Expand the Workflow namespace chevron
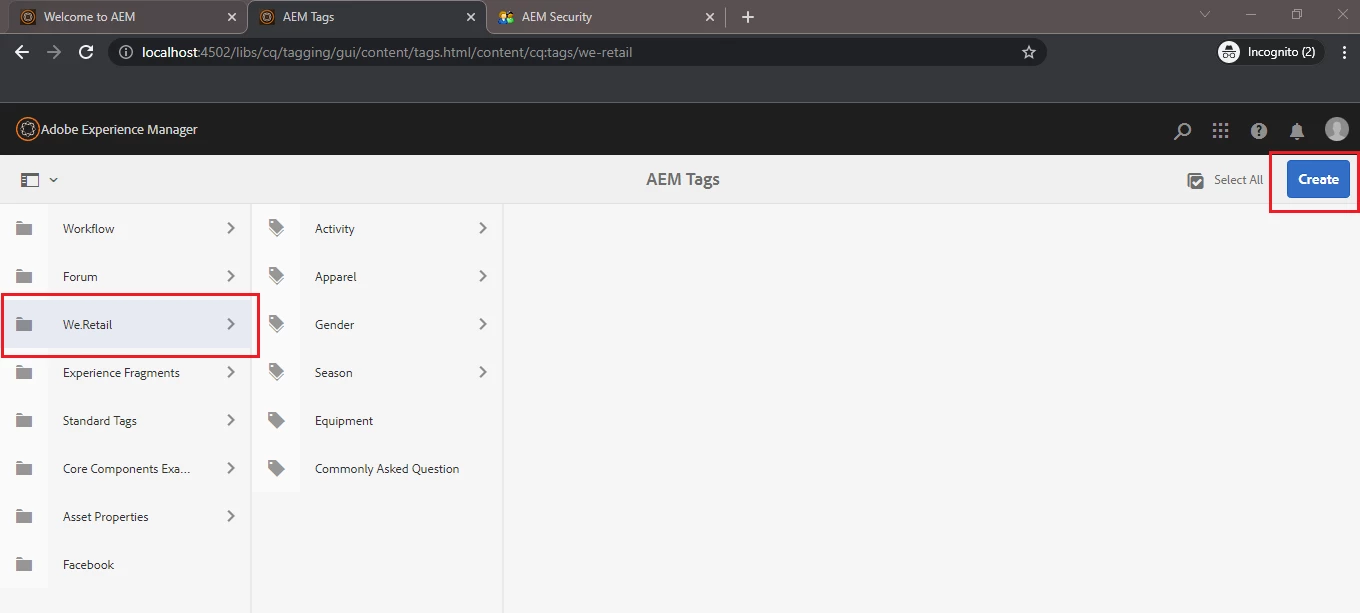Viewport: 1360px width, 613px height. click(231, 228)
